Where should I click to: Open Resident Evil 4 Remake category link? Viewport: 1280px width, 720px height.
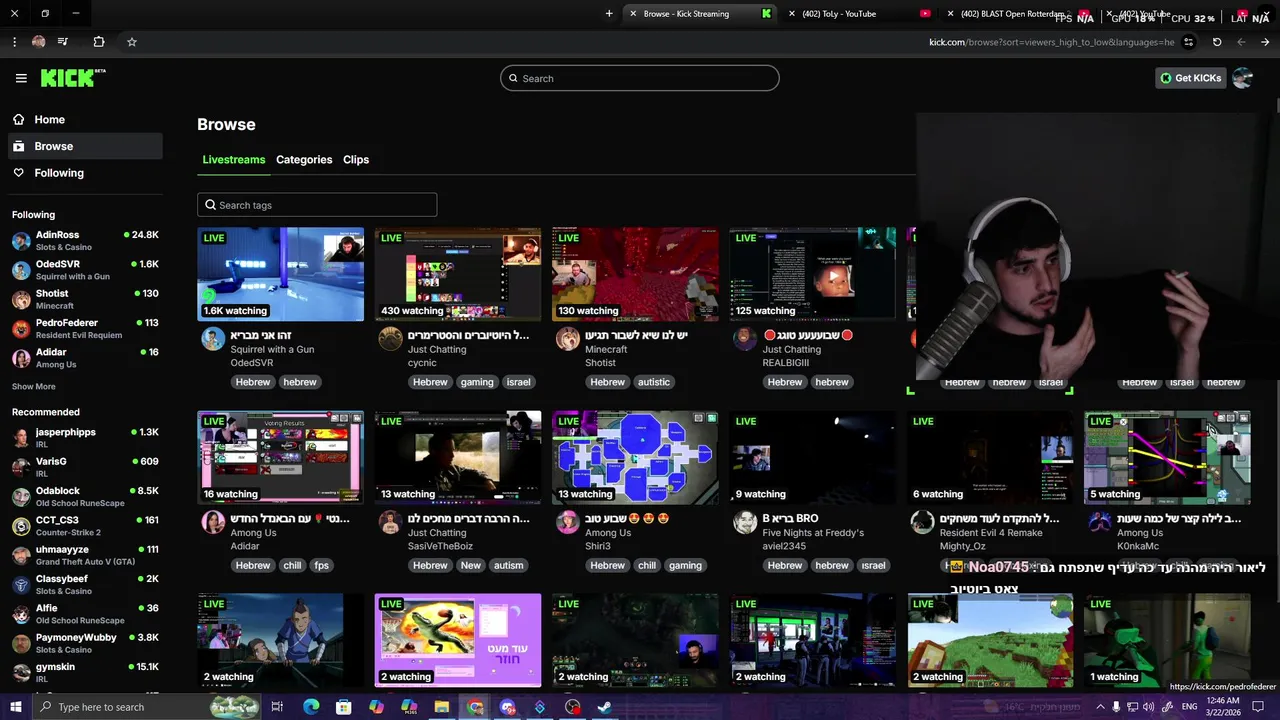tap(991, 533)
